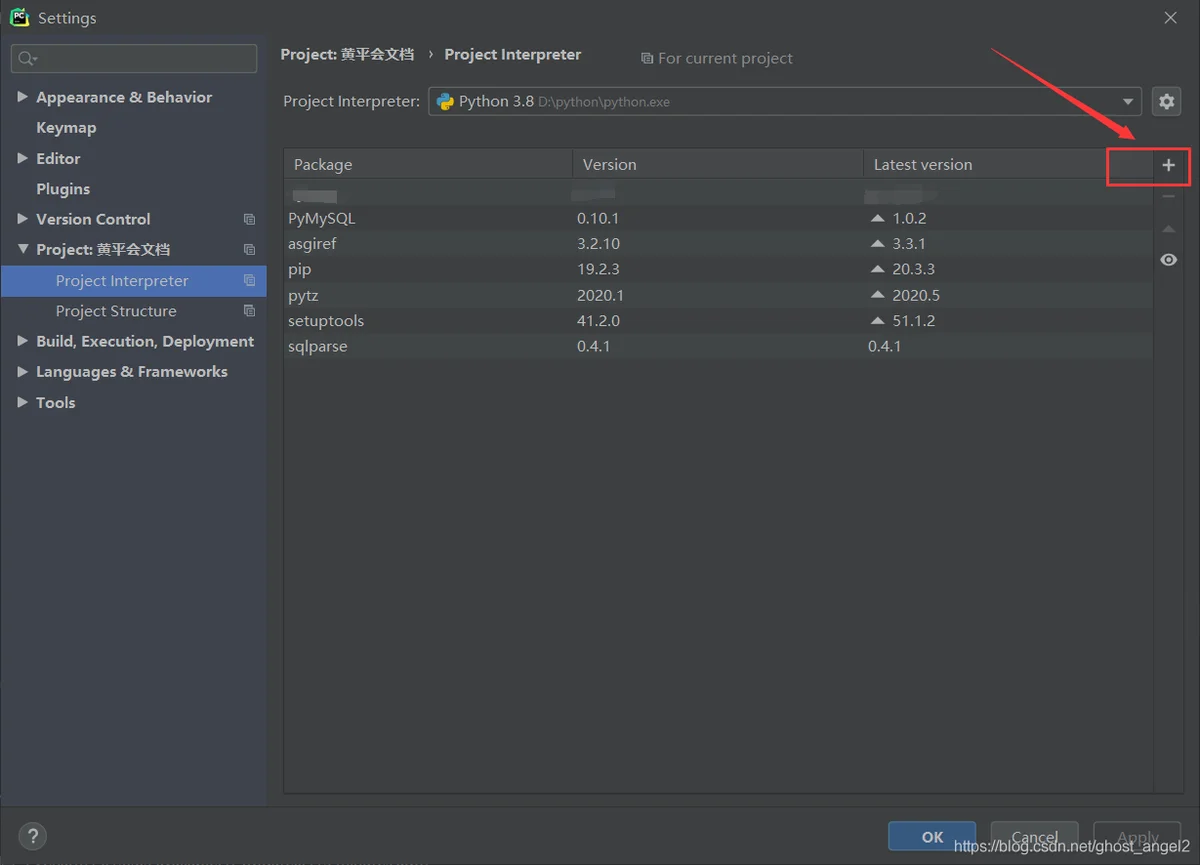Open the Project Interpreter dropdown
This screenshot has height=865, width=1200.
(x=1128, y=101)
